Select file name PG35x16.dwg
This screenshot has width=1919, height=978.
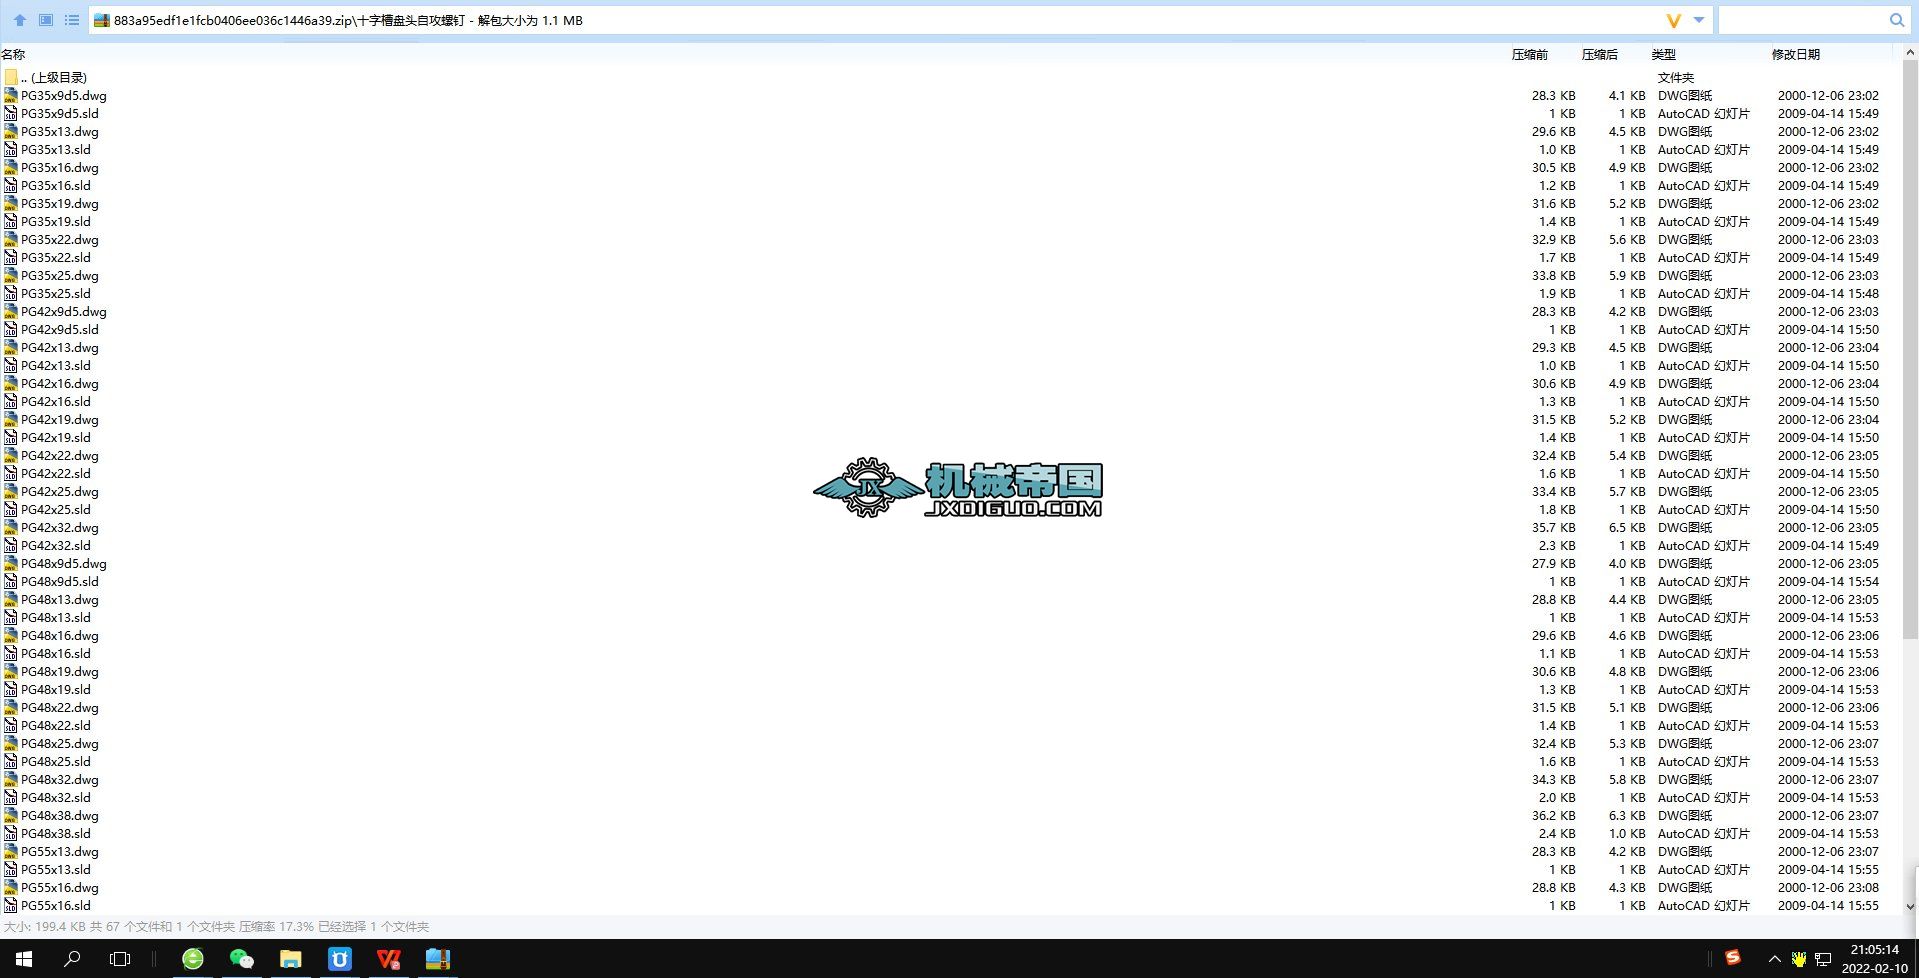[60, 168]
